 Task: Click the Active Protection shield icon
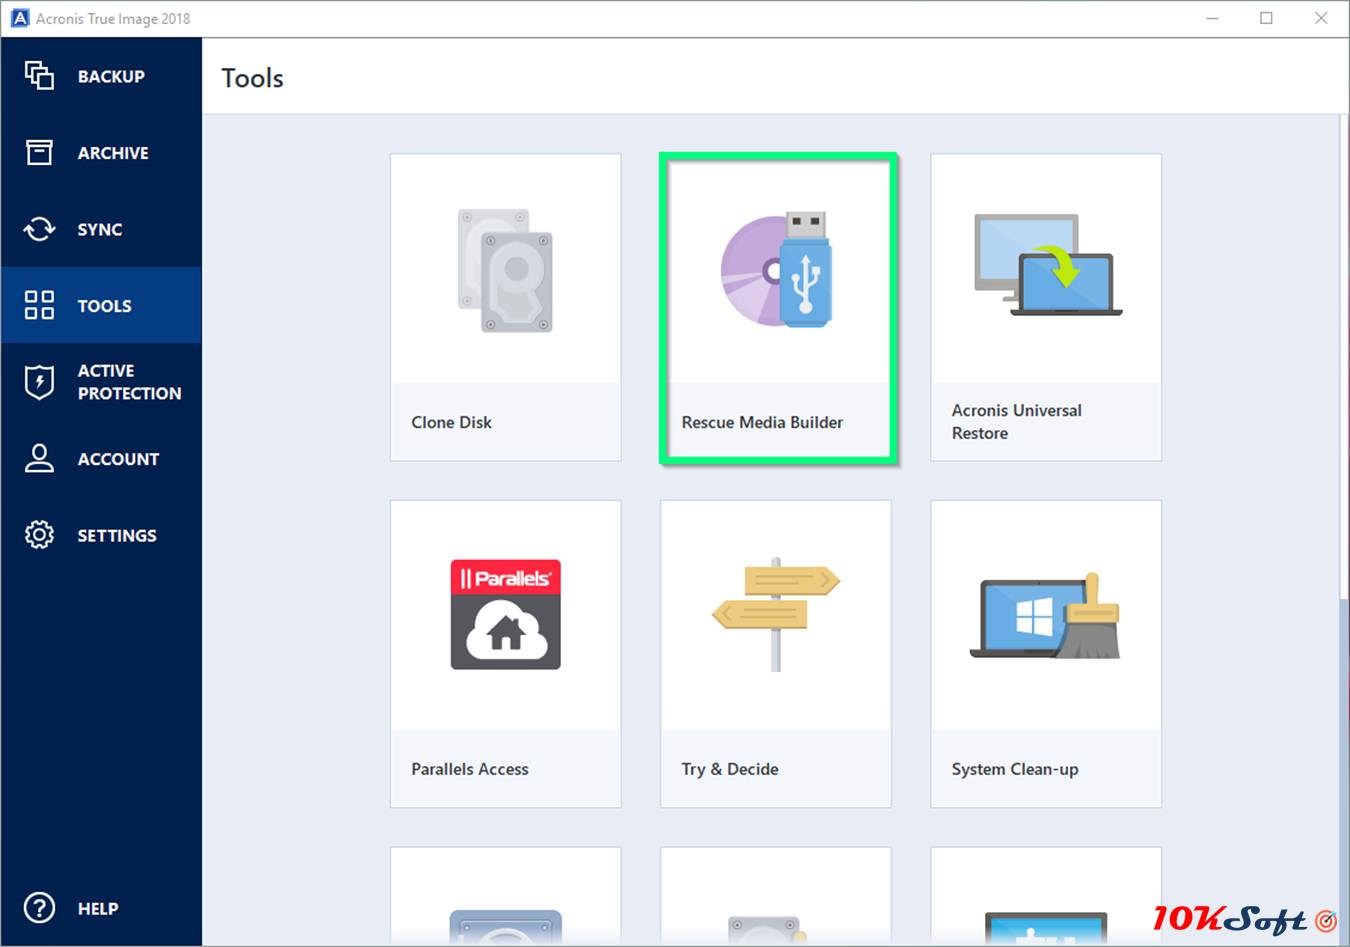tap(39, 382)
